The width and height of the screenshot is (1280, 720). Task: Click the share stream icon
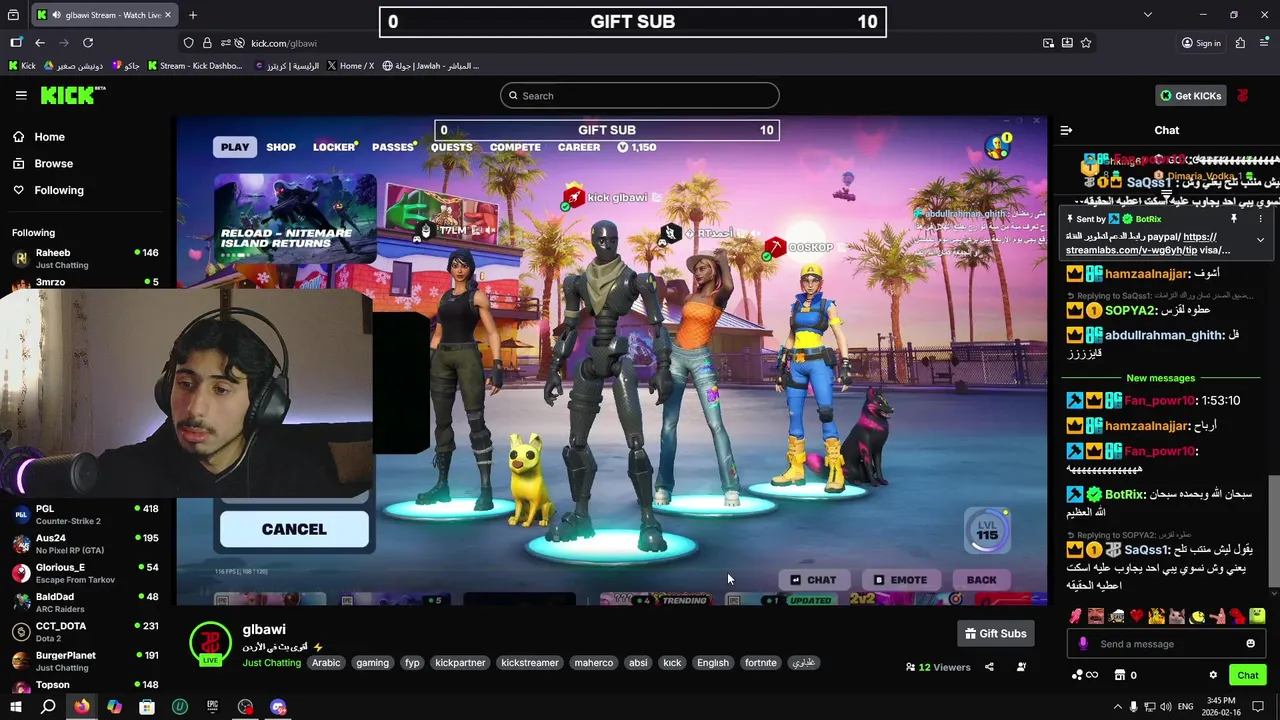click(x=989, y=667)
